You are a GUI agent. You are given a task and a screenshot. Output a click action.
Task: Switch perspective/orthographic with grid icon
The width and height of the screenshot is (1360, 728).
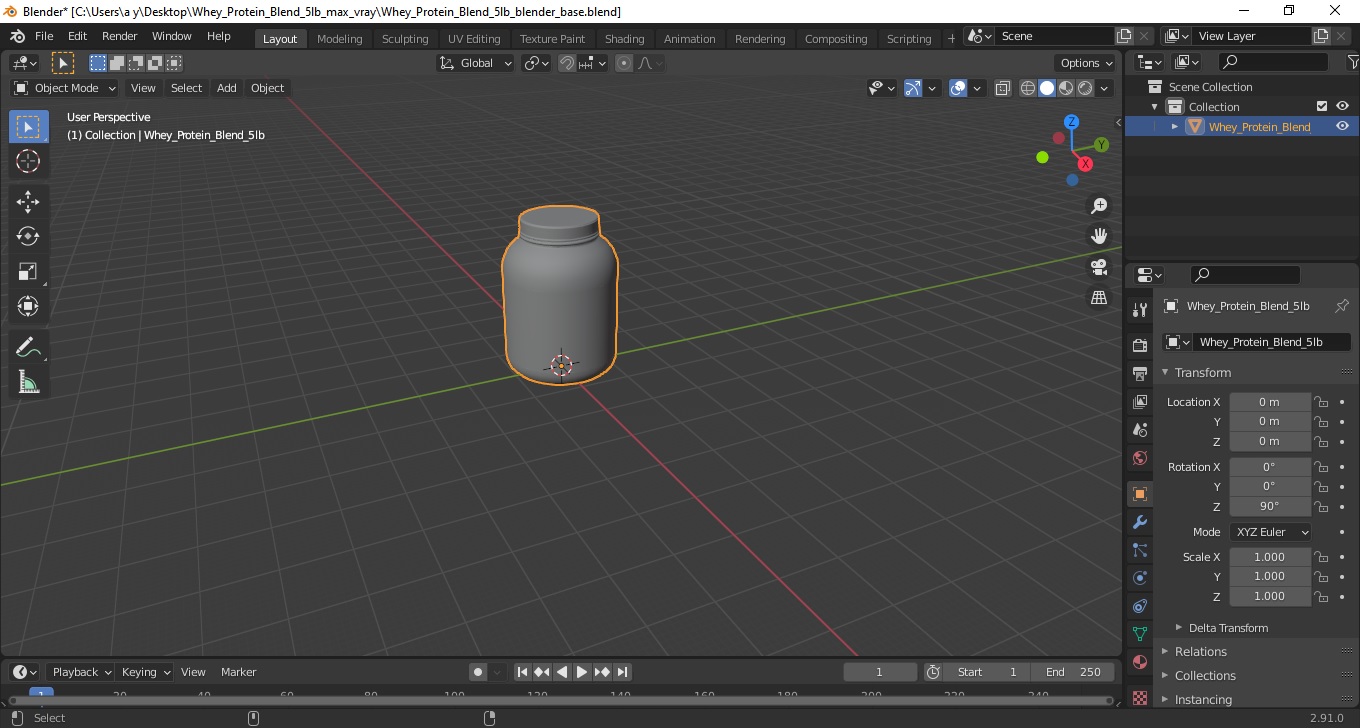(x=1099, y=298)
